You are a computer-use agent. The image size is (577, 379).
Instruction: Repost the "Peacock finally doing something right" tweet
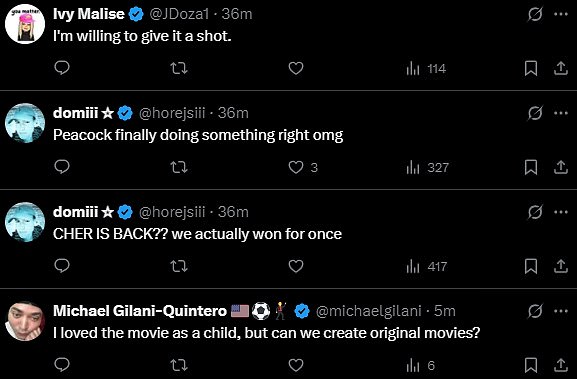point(179,167)
